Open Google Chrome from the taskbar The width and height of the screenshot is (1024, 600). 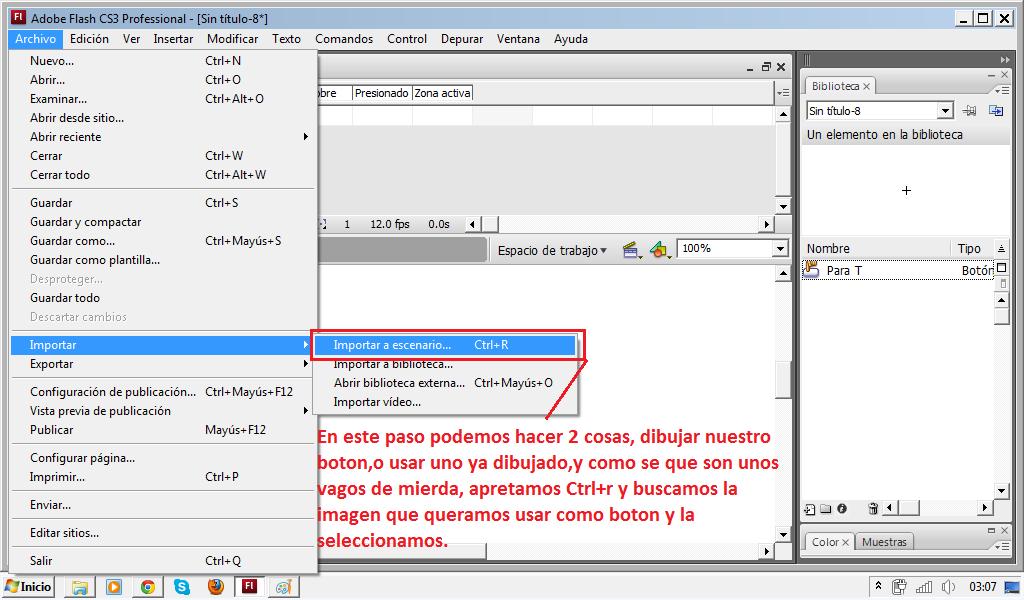point(148,587)
